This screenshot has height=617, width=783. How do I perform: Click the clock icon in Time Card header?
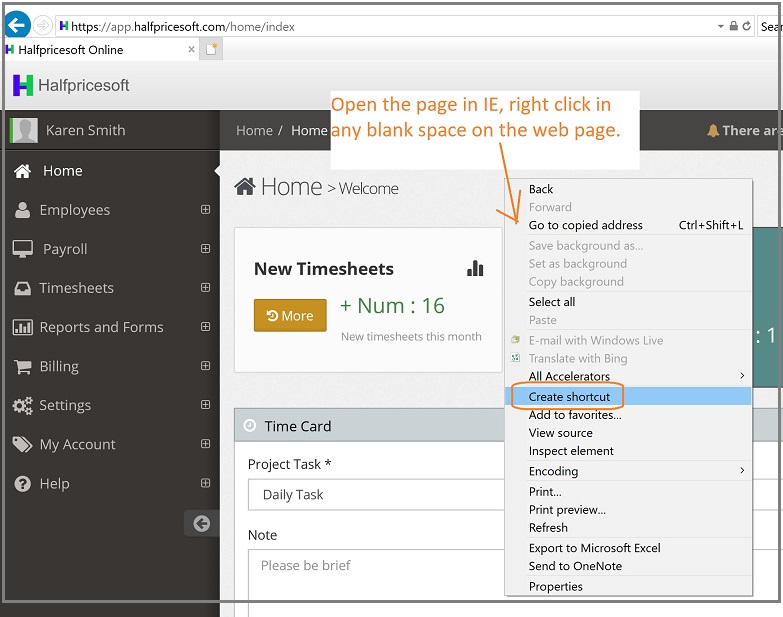pyautogui.click(x=250, y=426)
